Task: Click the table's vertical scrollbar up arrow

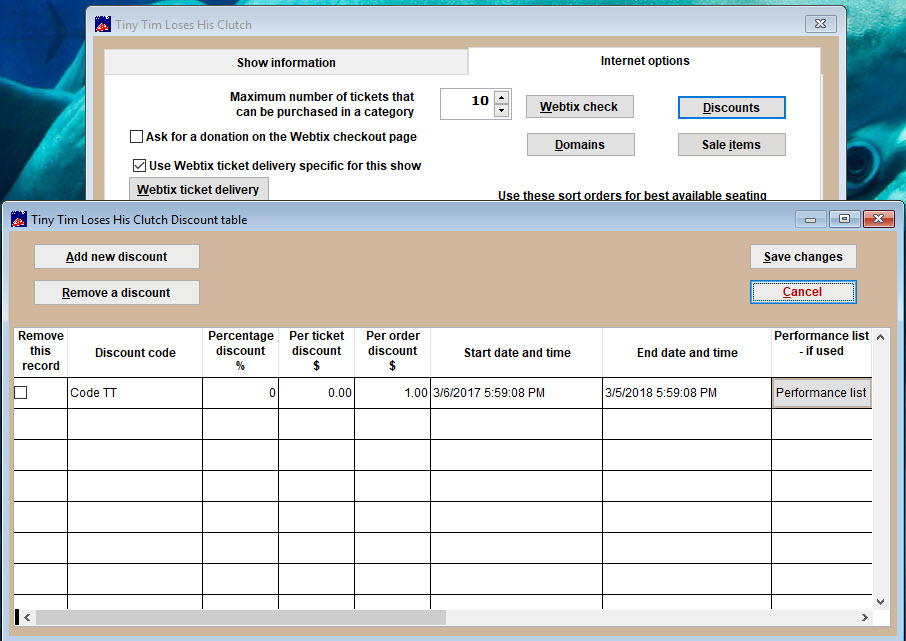Action: click(880, 336)
